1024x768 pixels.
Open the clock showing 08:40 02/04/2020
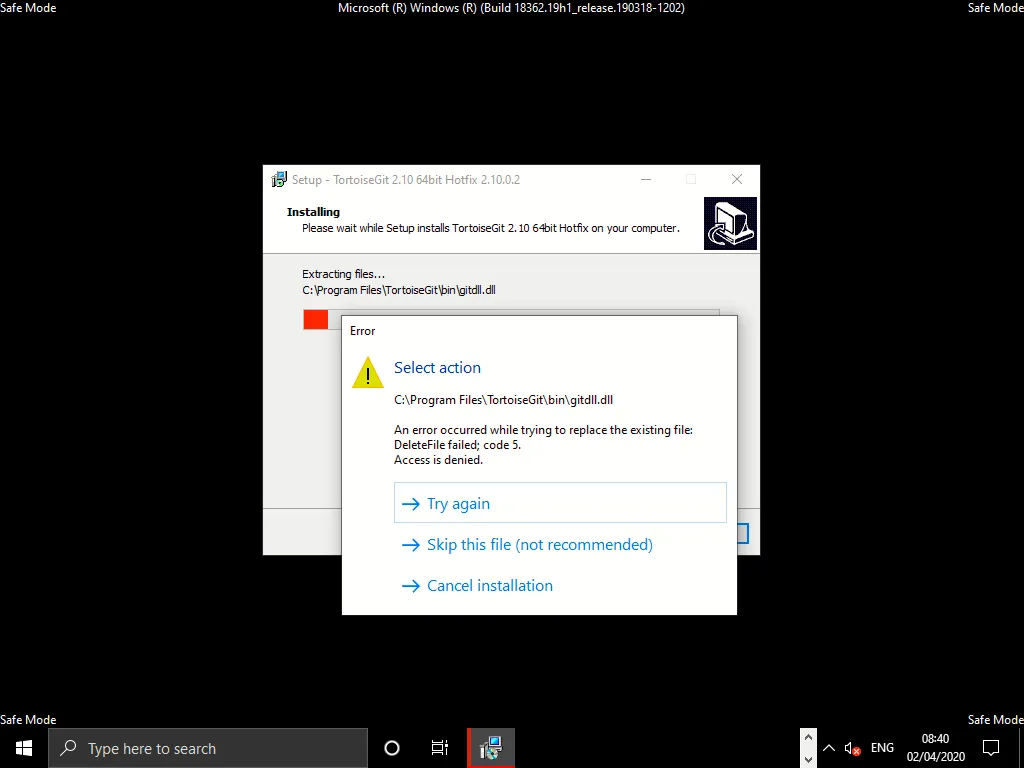click(x=935, y=748)
